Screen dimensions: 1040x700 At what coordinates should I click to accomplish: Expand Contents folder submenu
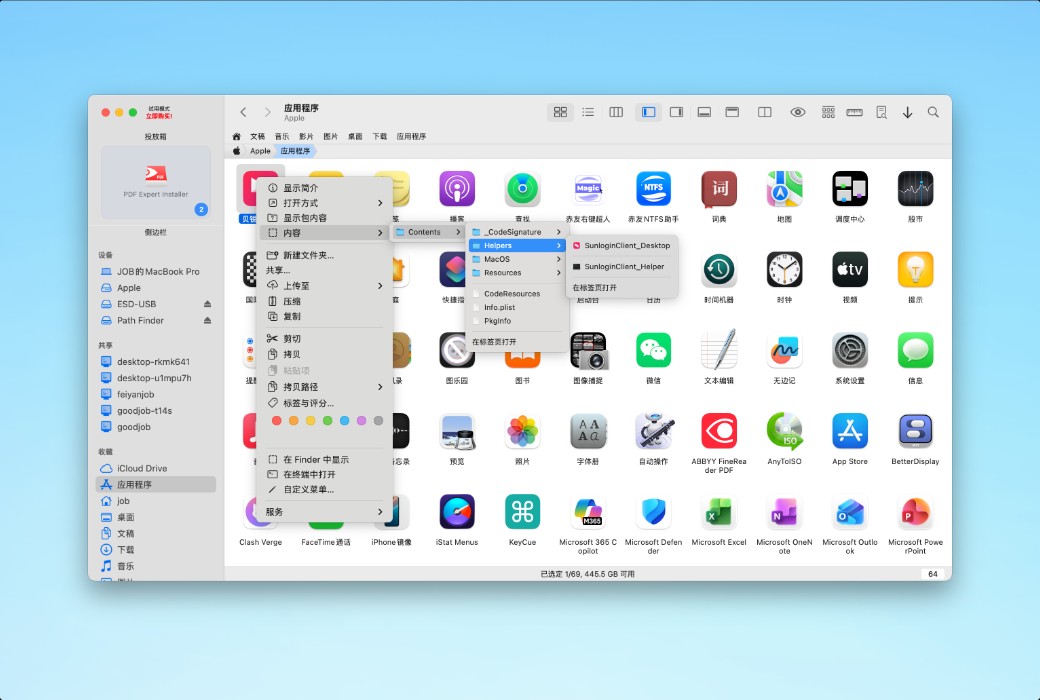coord(428,232)
